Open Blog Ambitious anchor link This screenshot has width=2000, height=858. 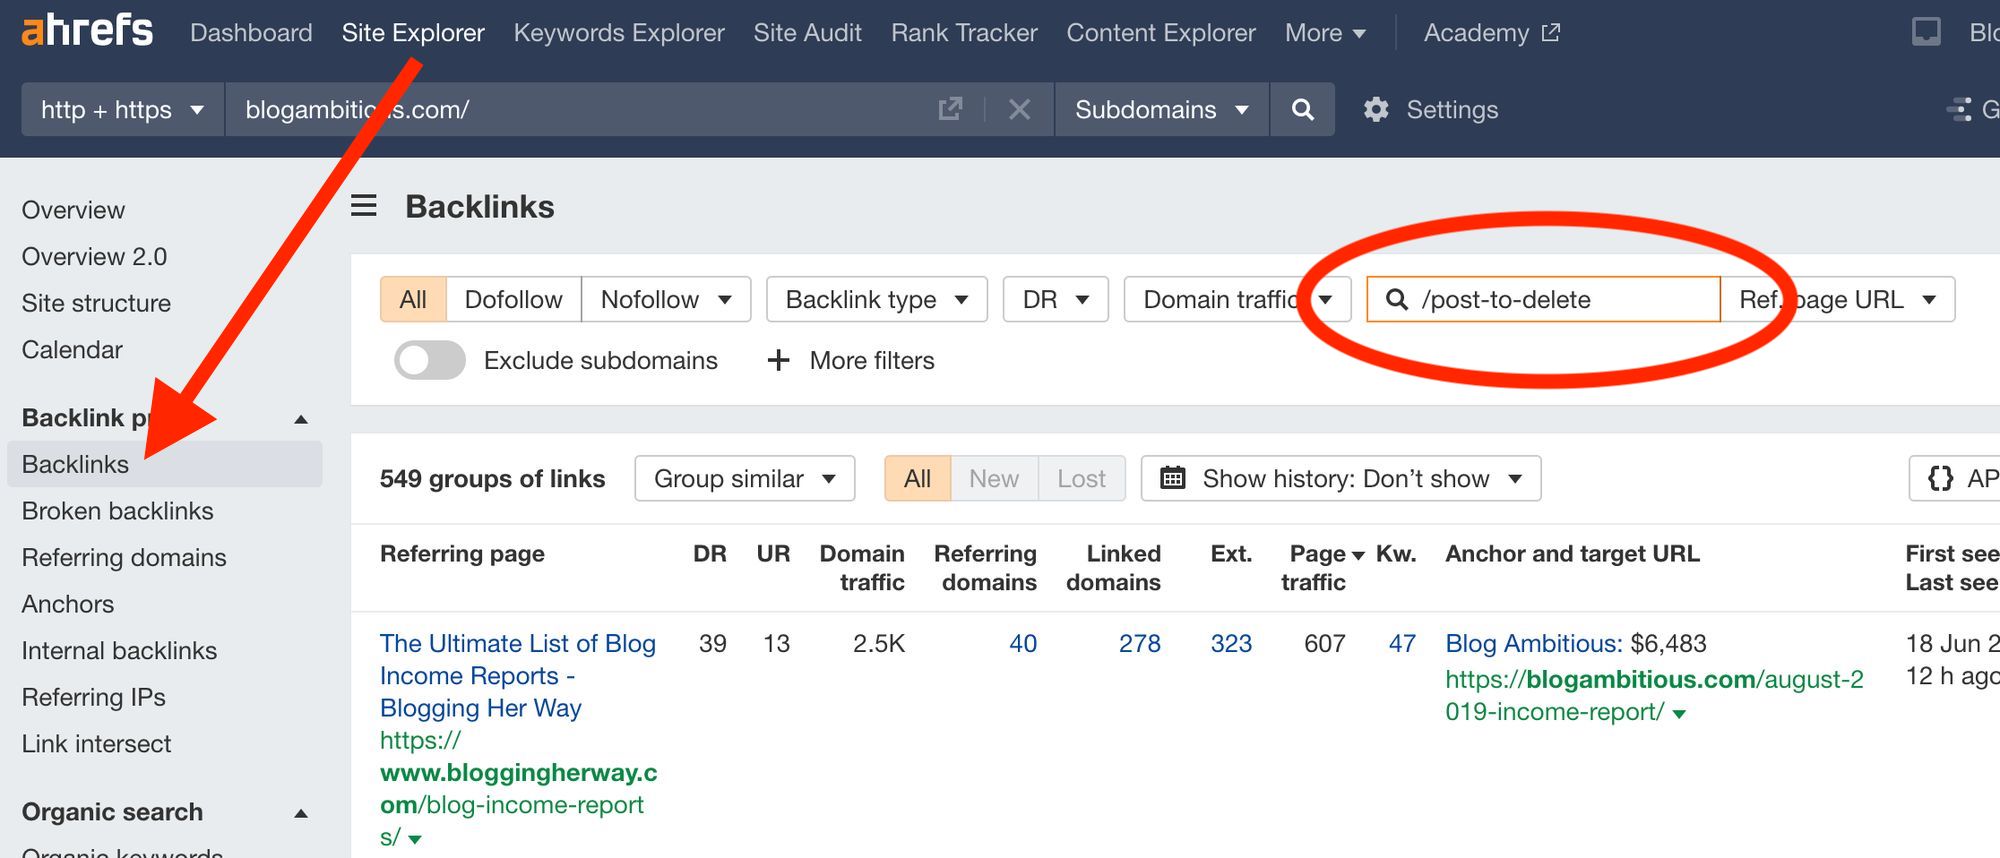pos(1534,643)
